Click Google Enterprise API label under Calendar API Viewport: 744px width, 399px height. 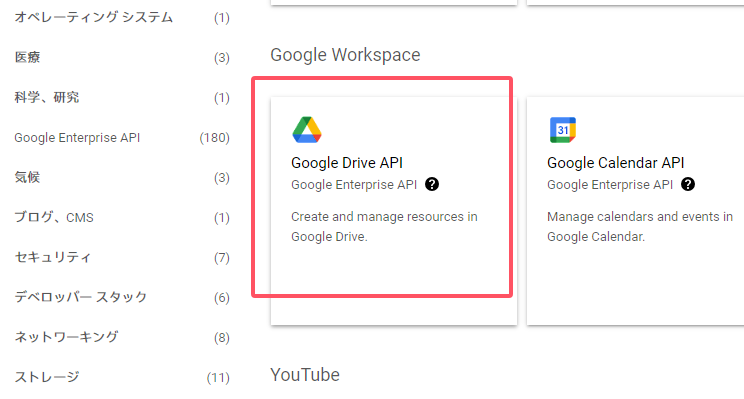(x=610, y=185)
